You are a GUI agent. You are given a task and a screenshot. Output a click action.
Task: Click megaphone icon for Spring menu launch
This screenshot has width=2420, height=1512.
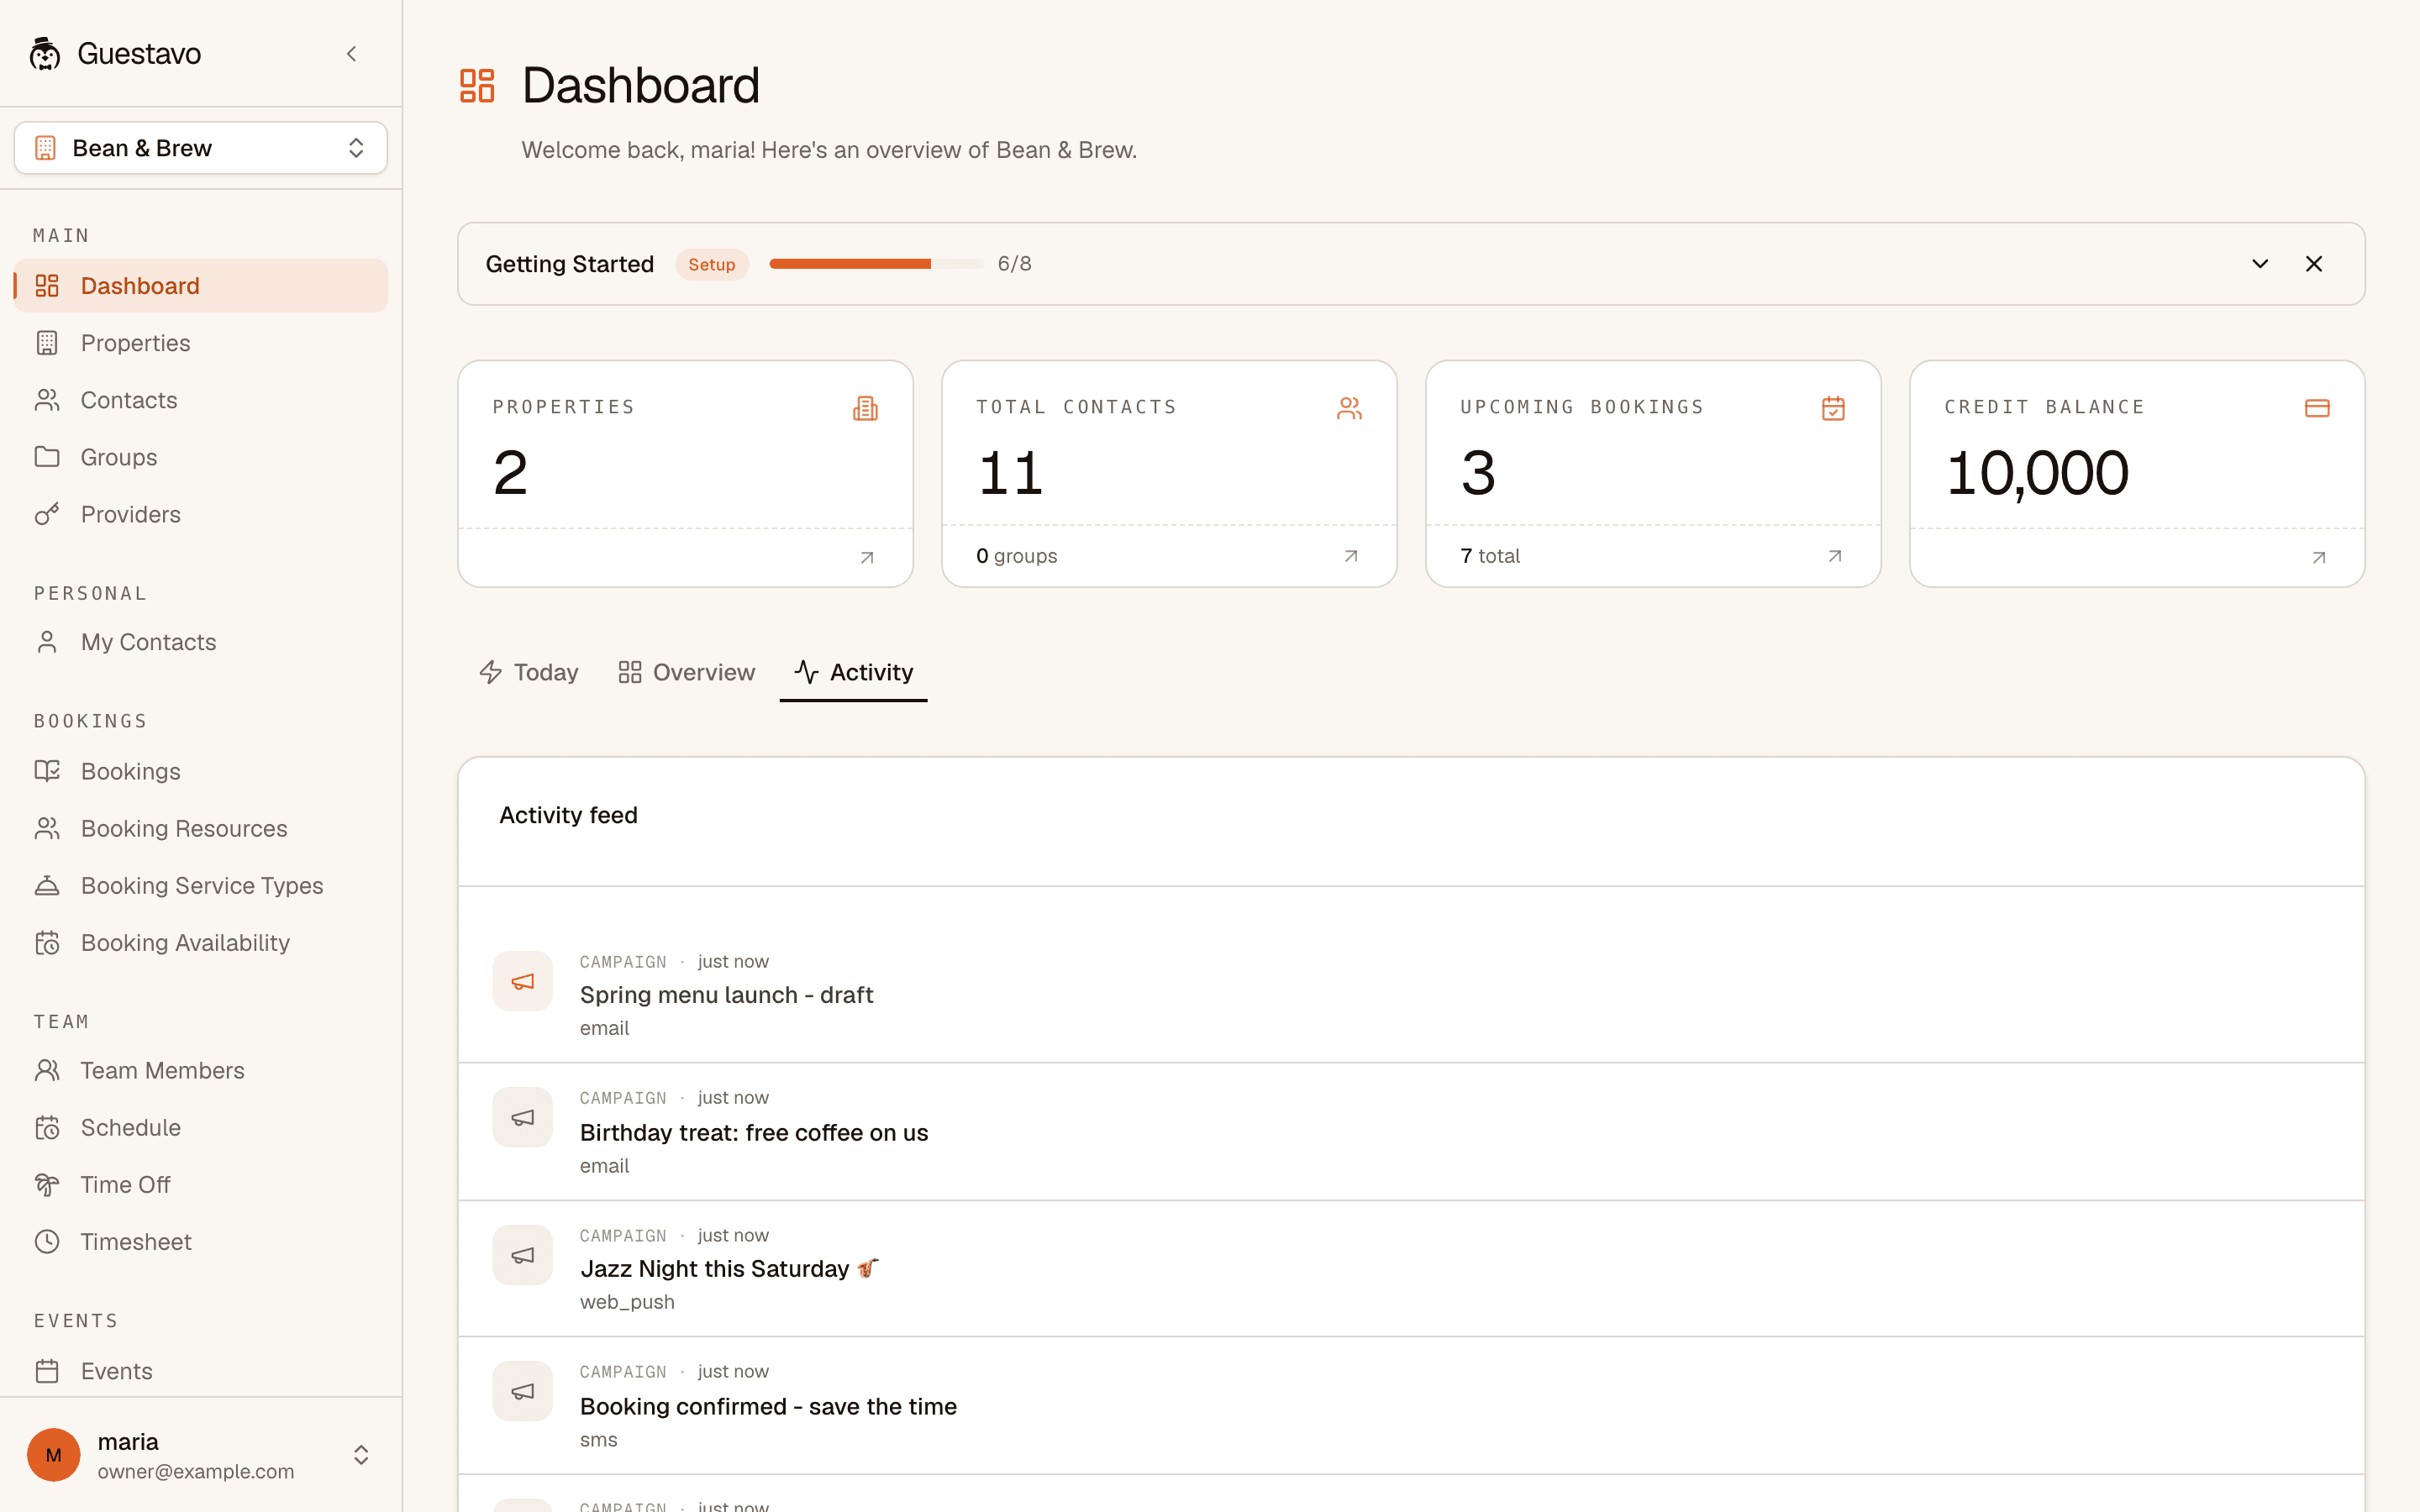(x=522, y=981)
